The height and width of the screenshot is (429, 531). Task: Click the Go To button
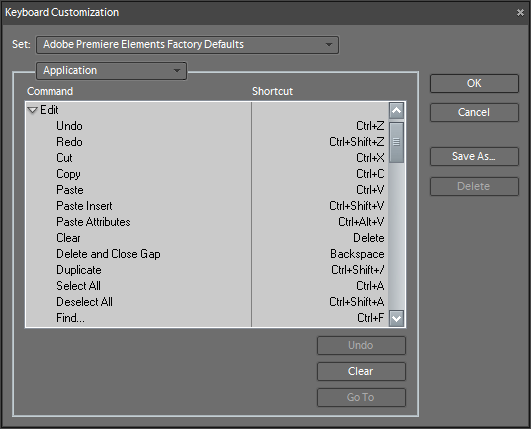[361, 397]
